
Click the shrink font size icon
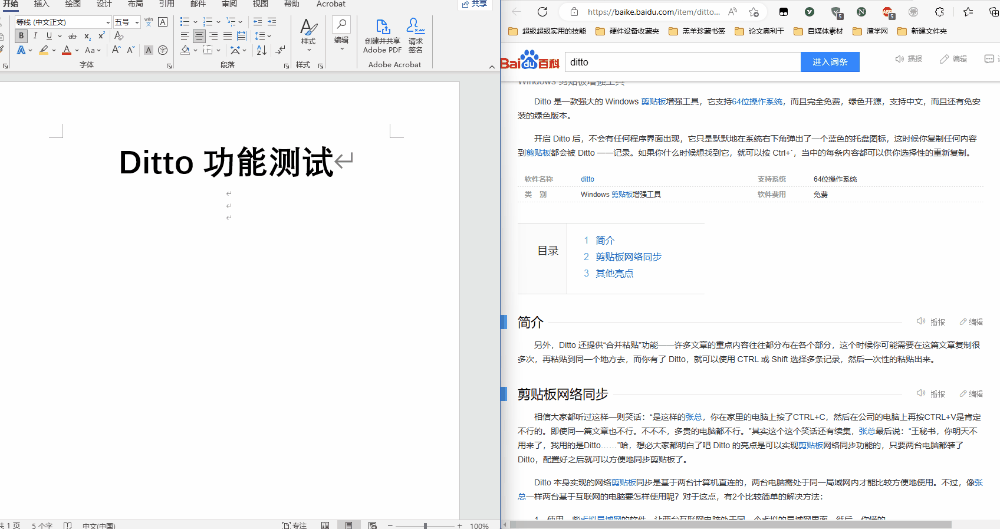point(130,50)
